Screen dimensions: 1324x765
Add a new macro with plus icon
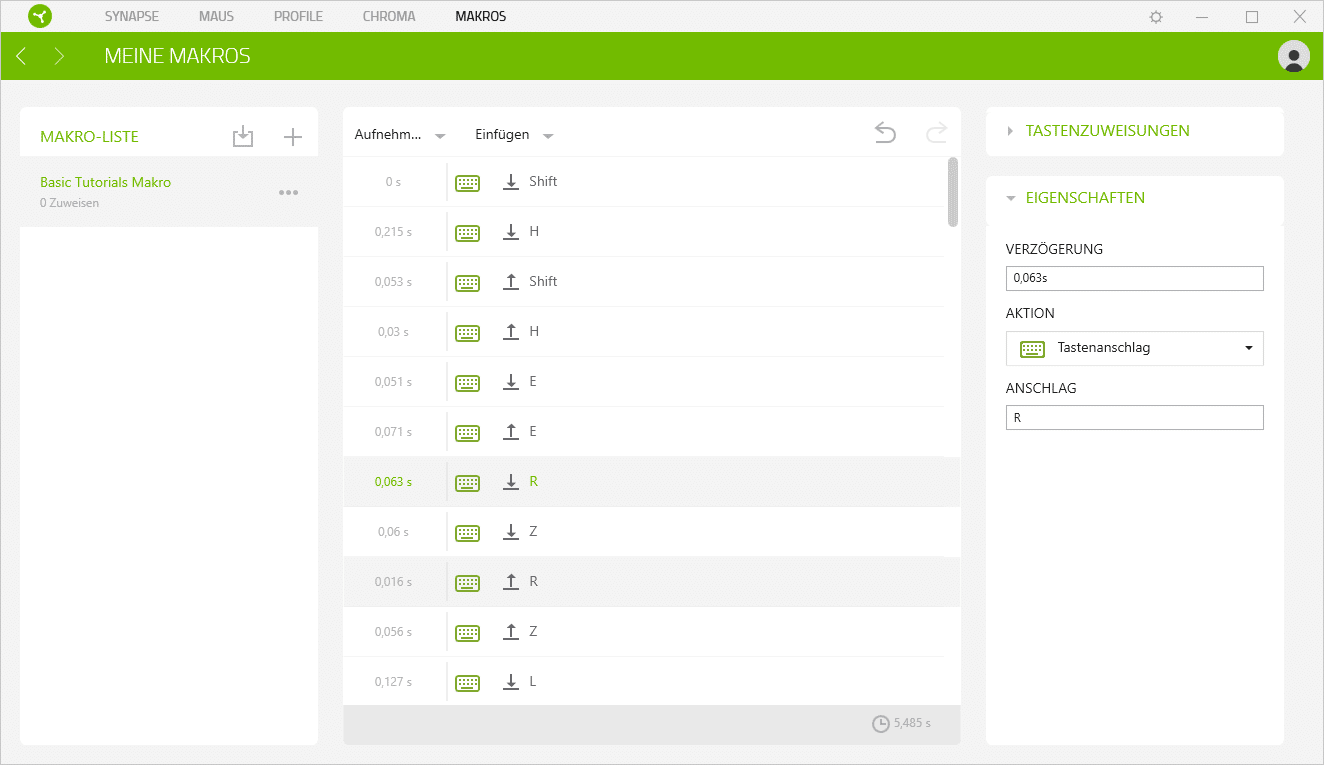point(292,137)
